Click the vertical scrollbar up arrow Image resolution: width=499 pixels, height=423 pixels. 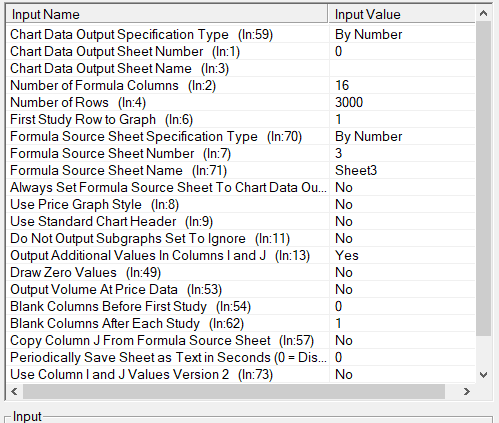click(483, 14)
